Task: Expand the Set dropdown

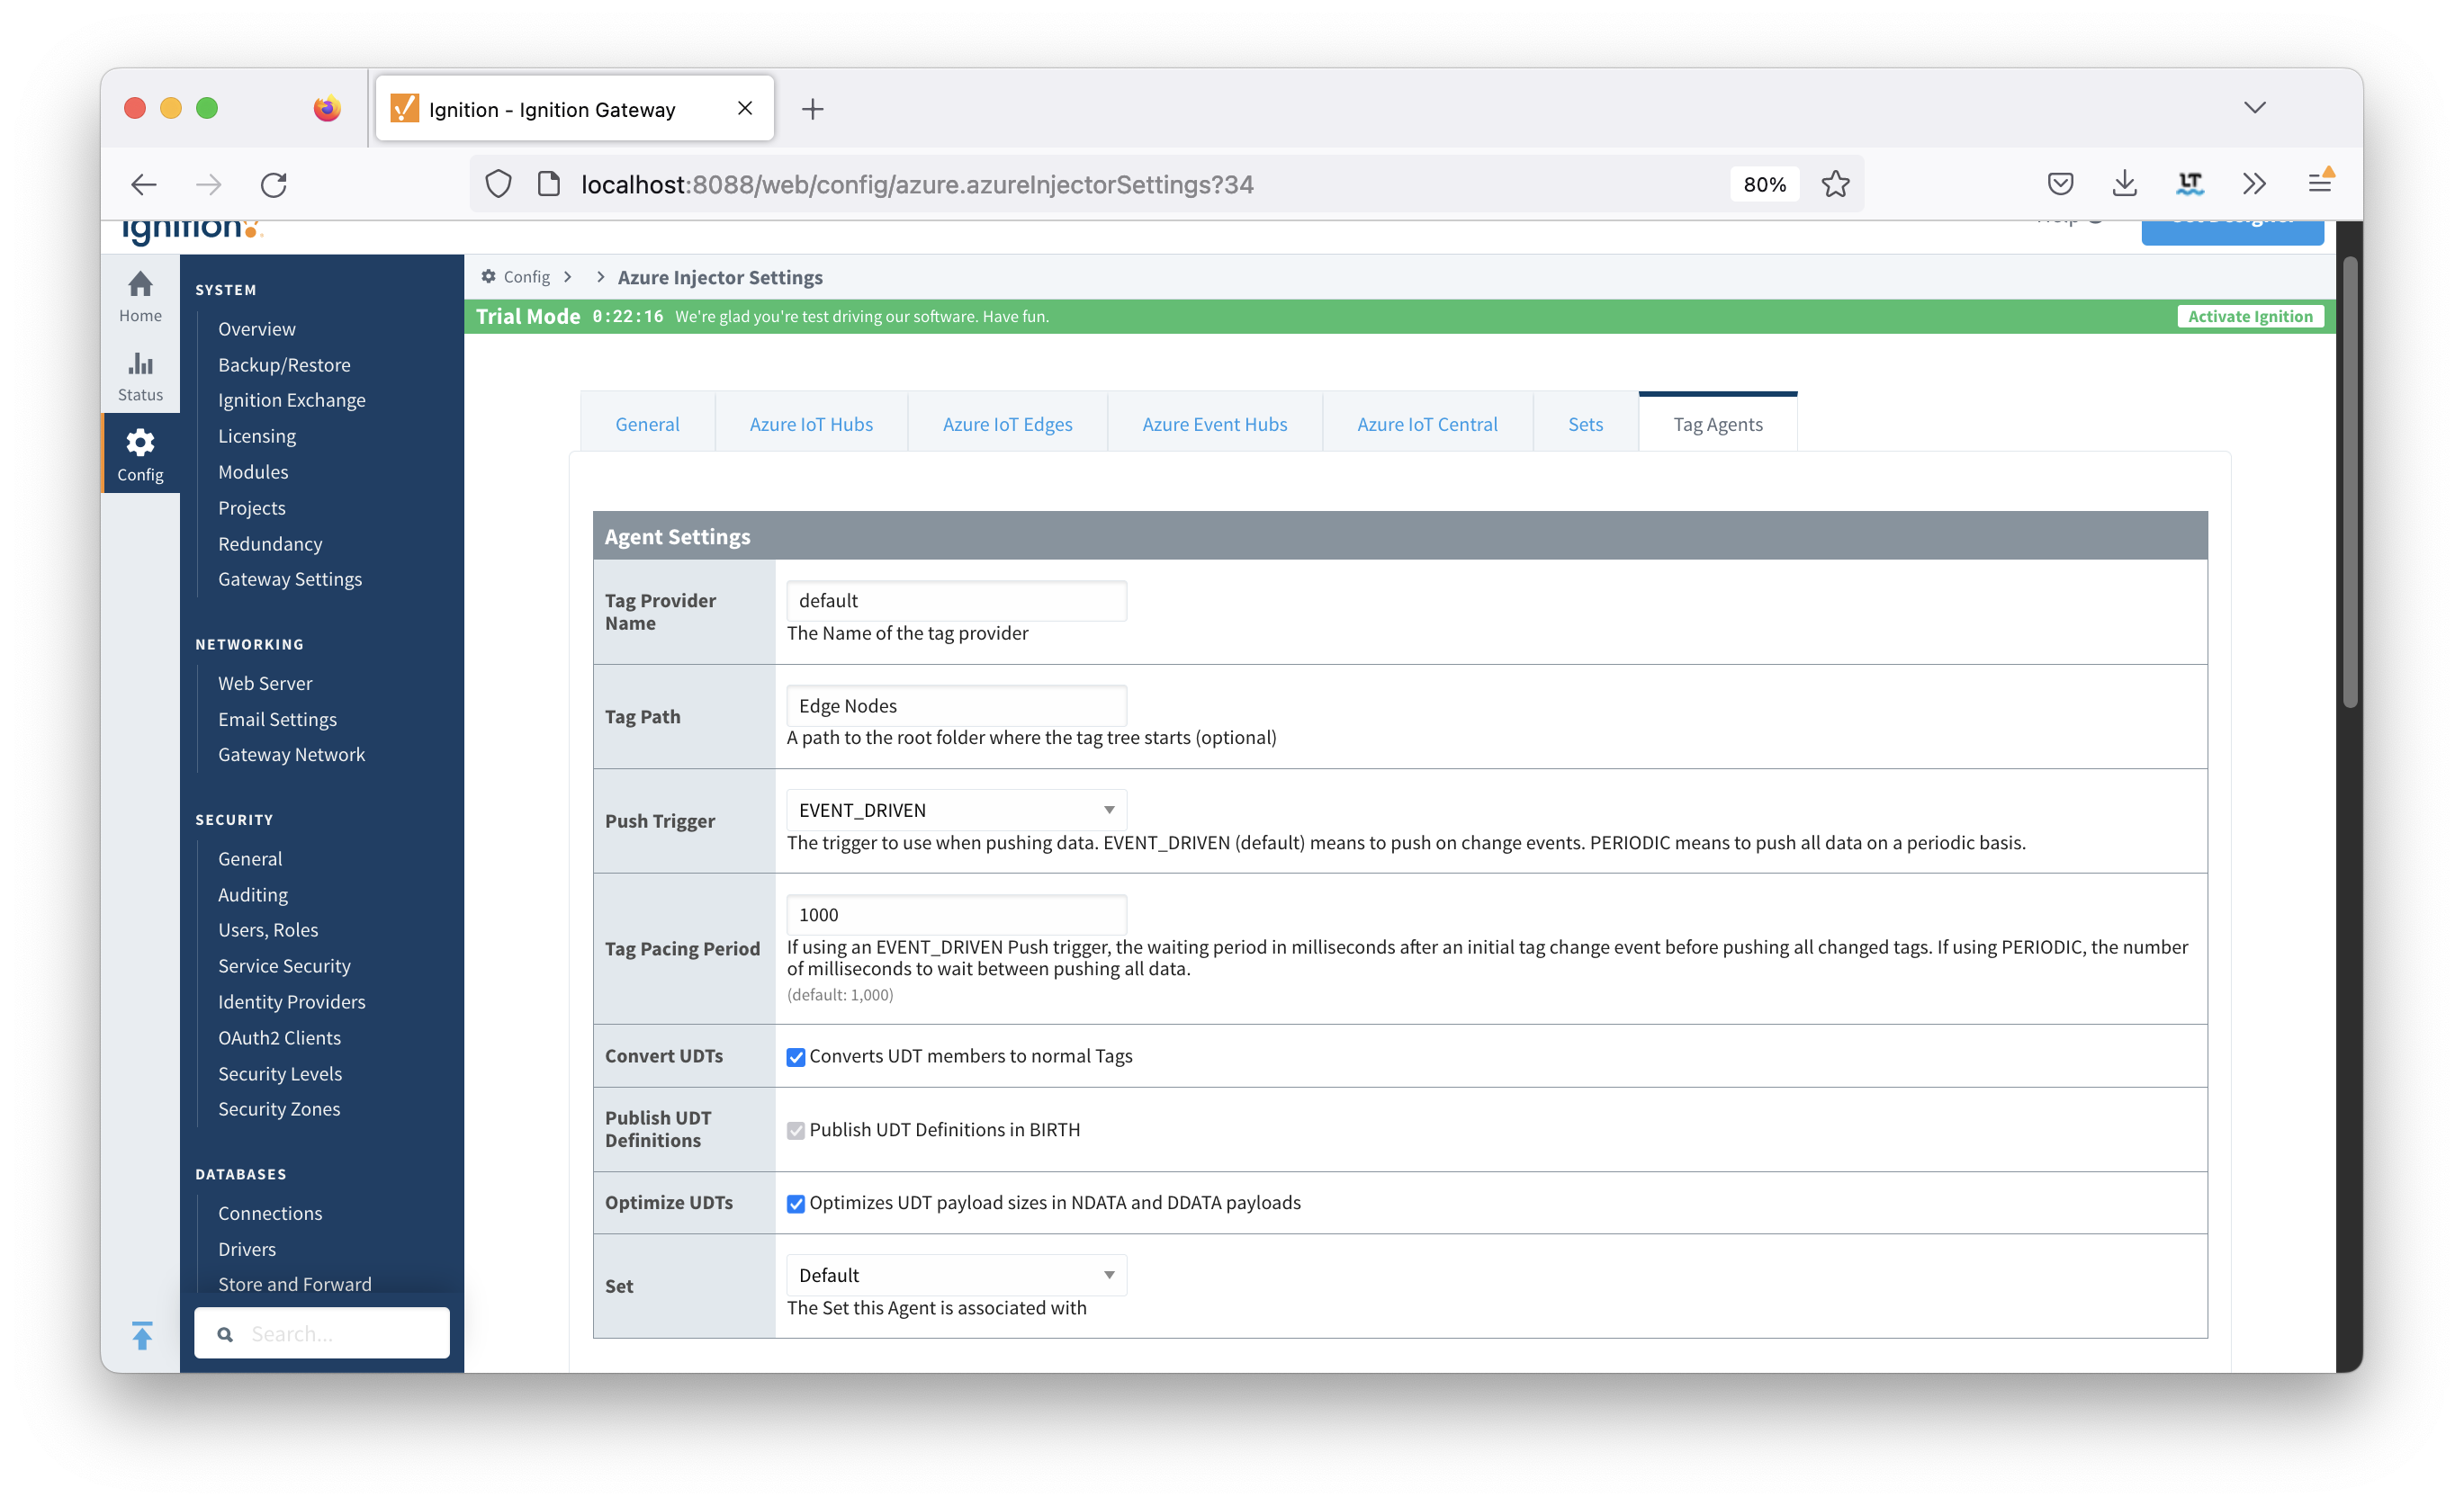Action: tap(956, 1275)
